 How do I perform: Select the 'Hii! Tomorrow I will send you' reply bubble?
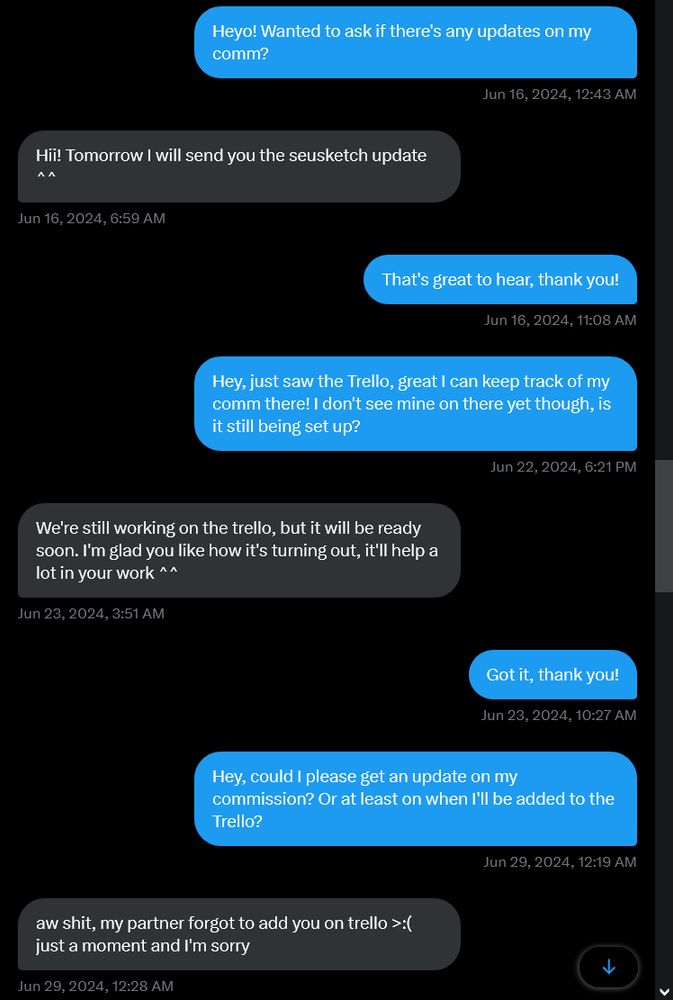(238, 166)
